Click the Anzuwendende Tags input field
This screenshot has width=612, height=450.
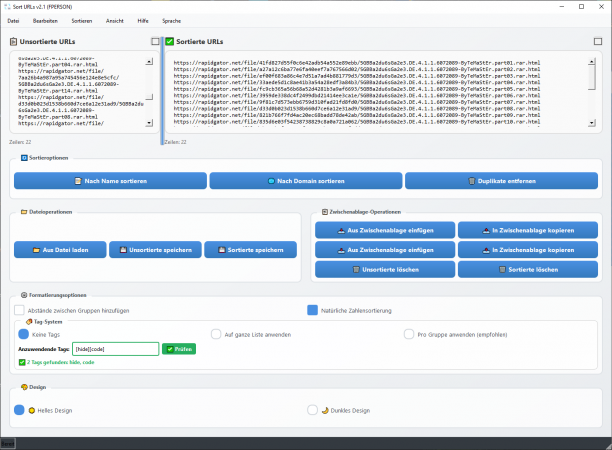[x=116, y=349]
